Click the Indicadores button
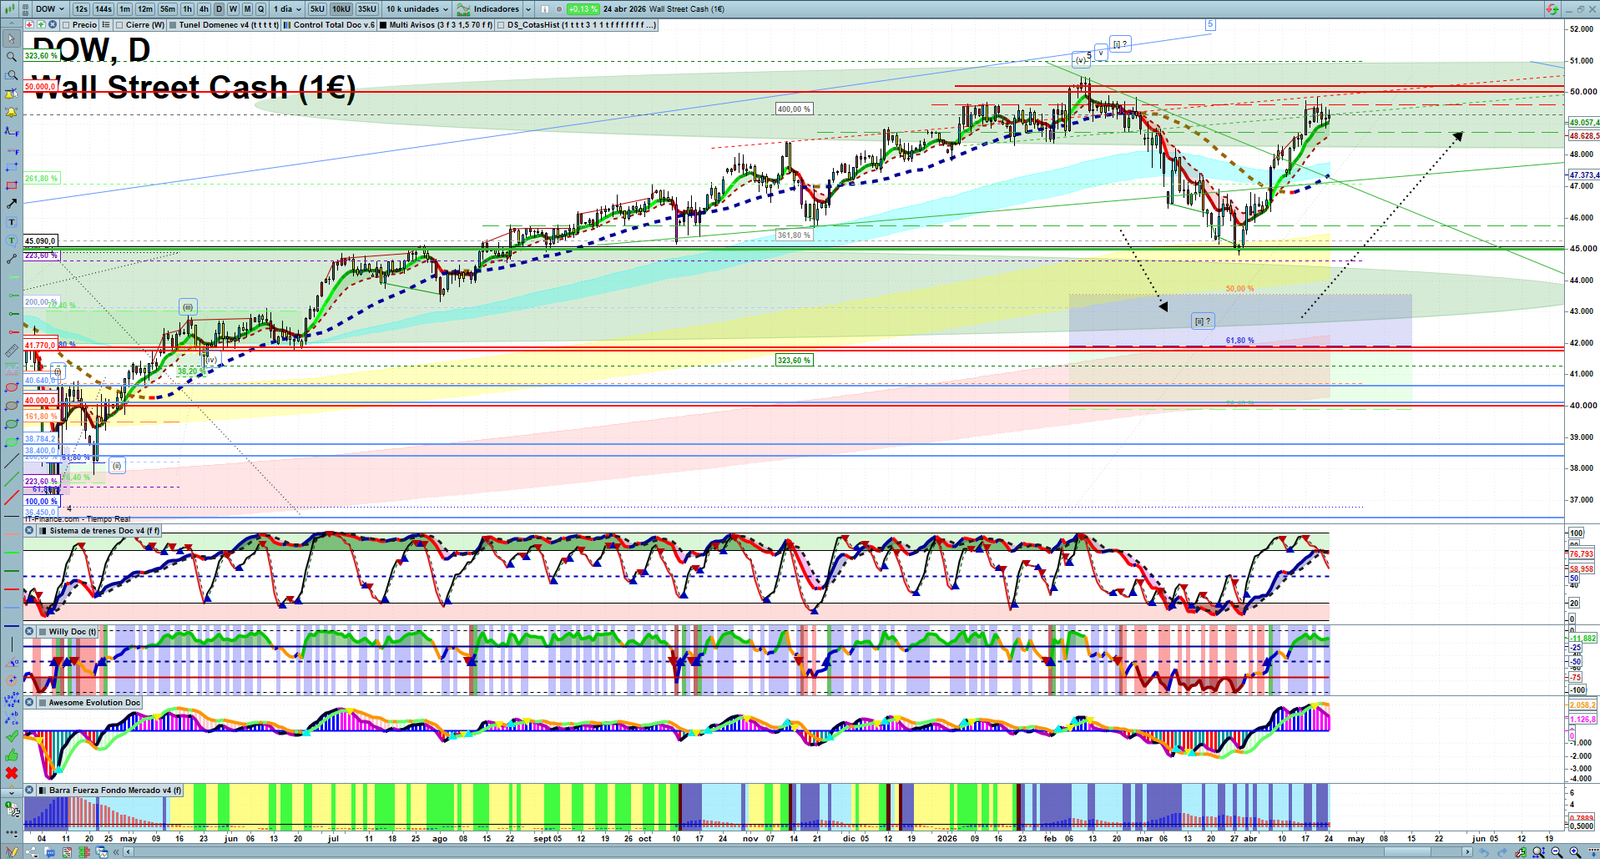The width and height of the screenshot is (1600, 859). click(489, 9)
